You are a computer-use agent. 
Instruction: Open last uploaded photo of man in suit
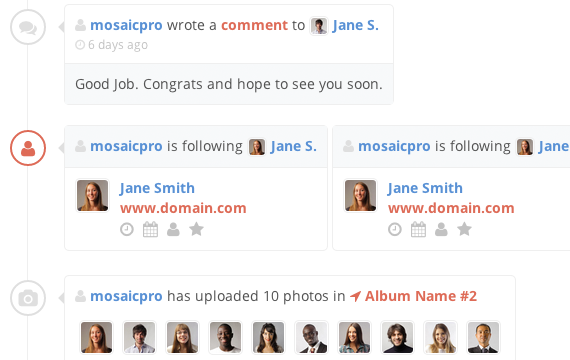(483, 337)
